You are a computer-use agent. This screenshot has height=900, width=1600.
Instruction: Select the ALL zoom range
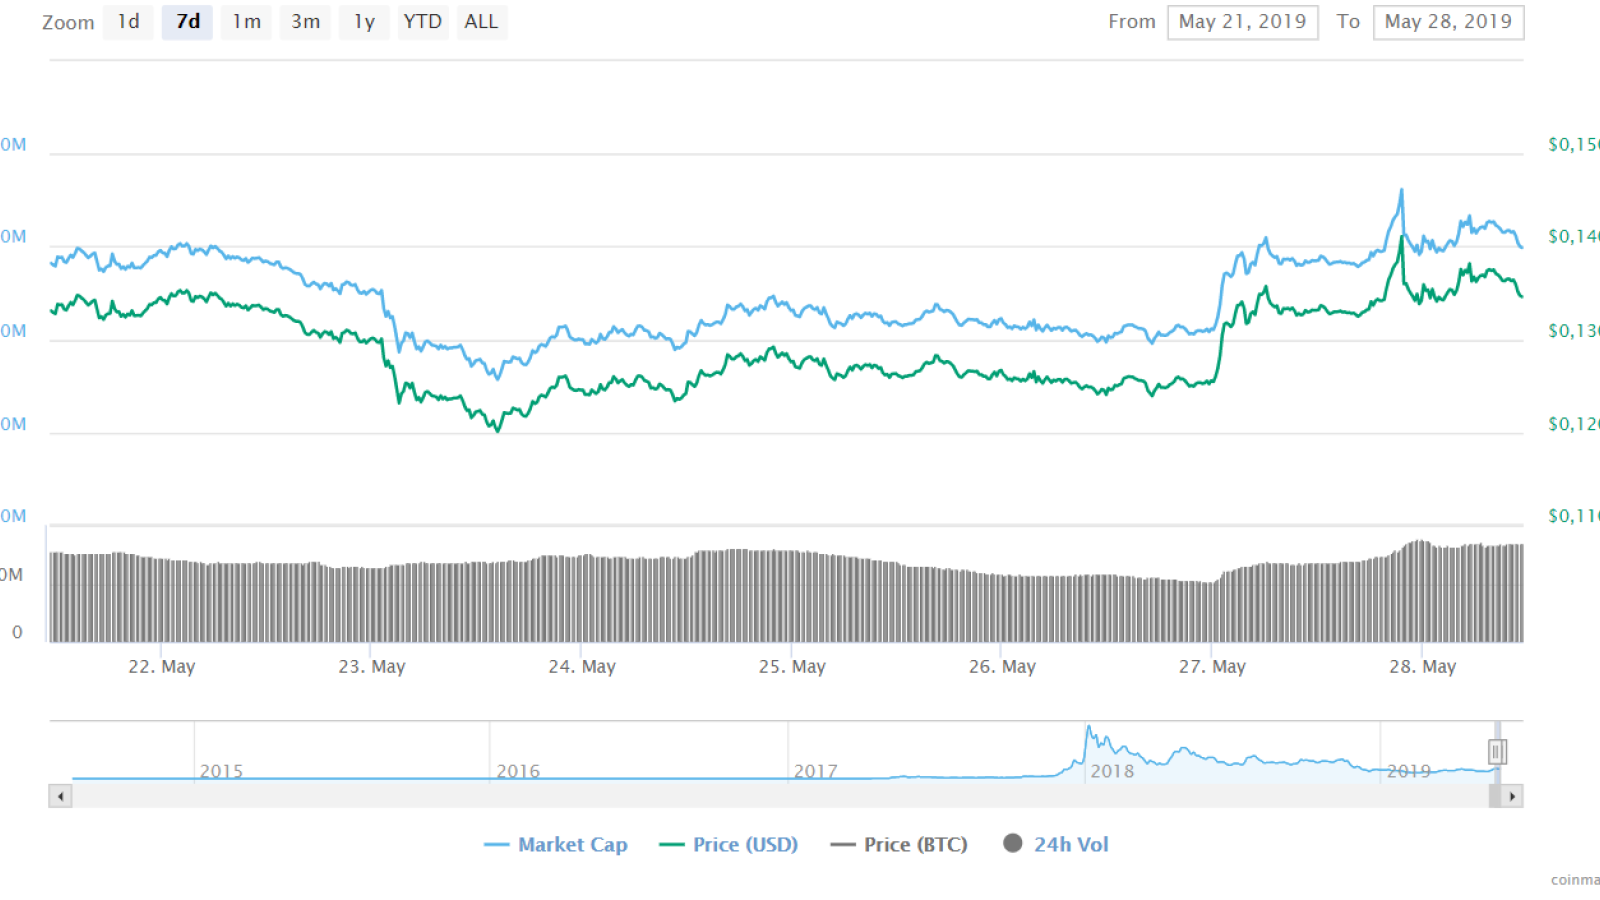482,22
